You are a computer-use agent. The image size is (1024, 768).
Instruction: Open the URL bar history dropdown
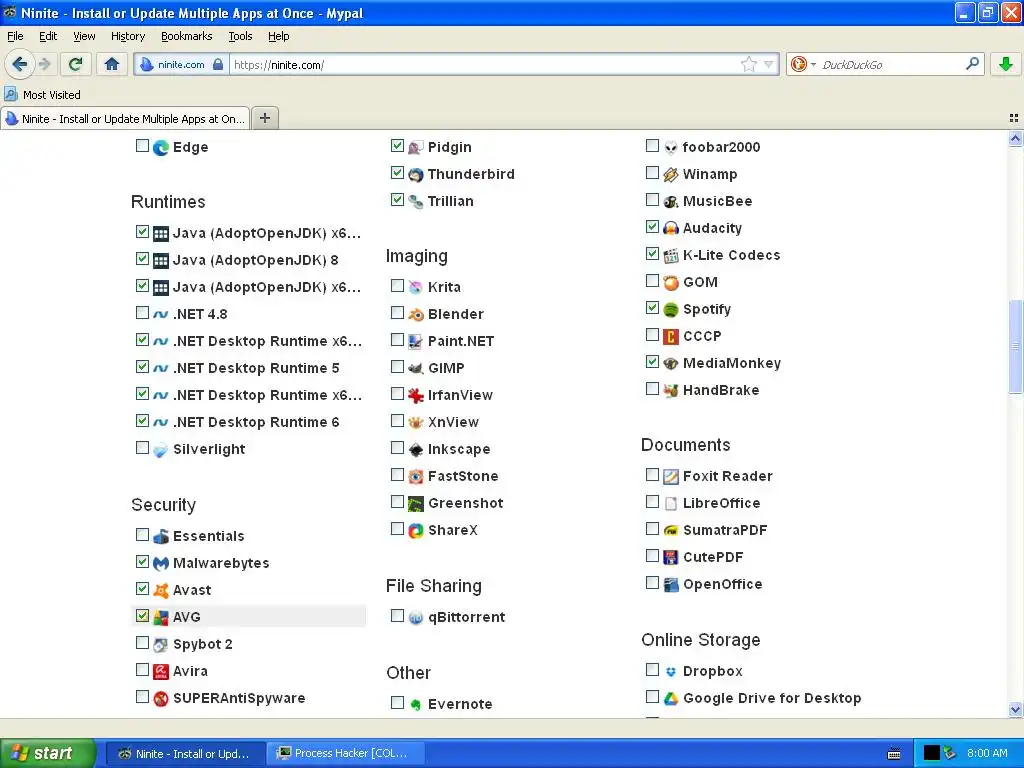pos(769,64)
